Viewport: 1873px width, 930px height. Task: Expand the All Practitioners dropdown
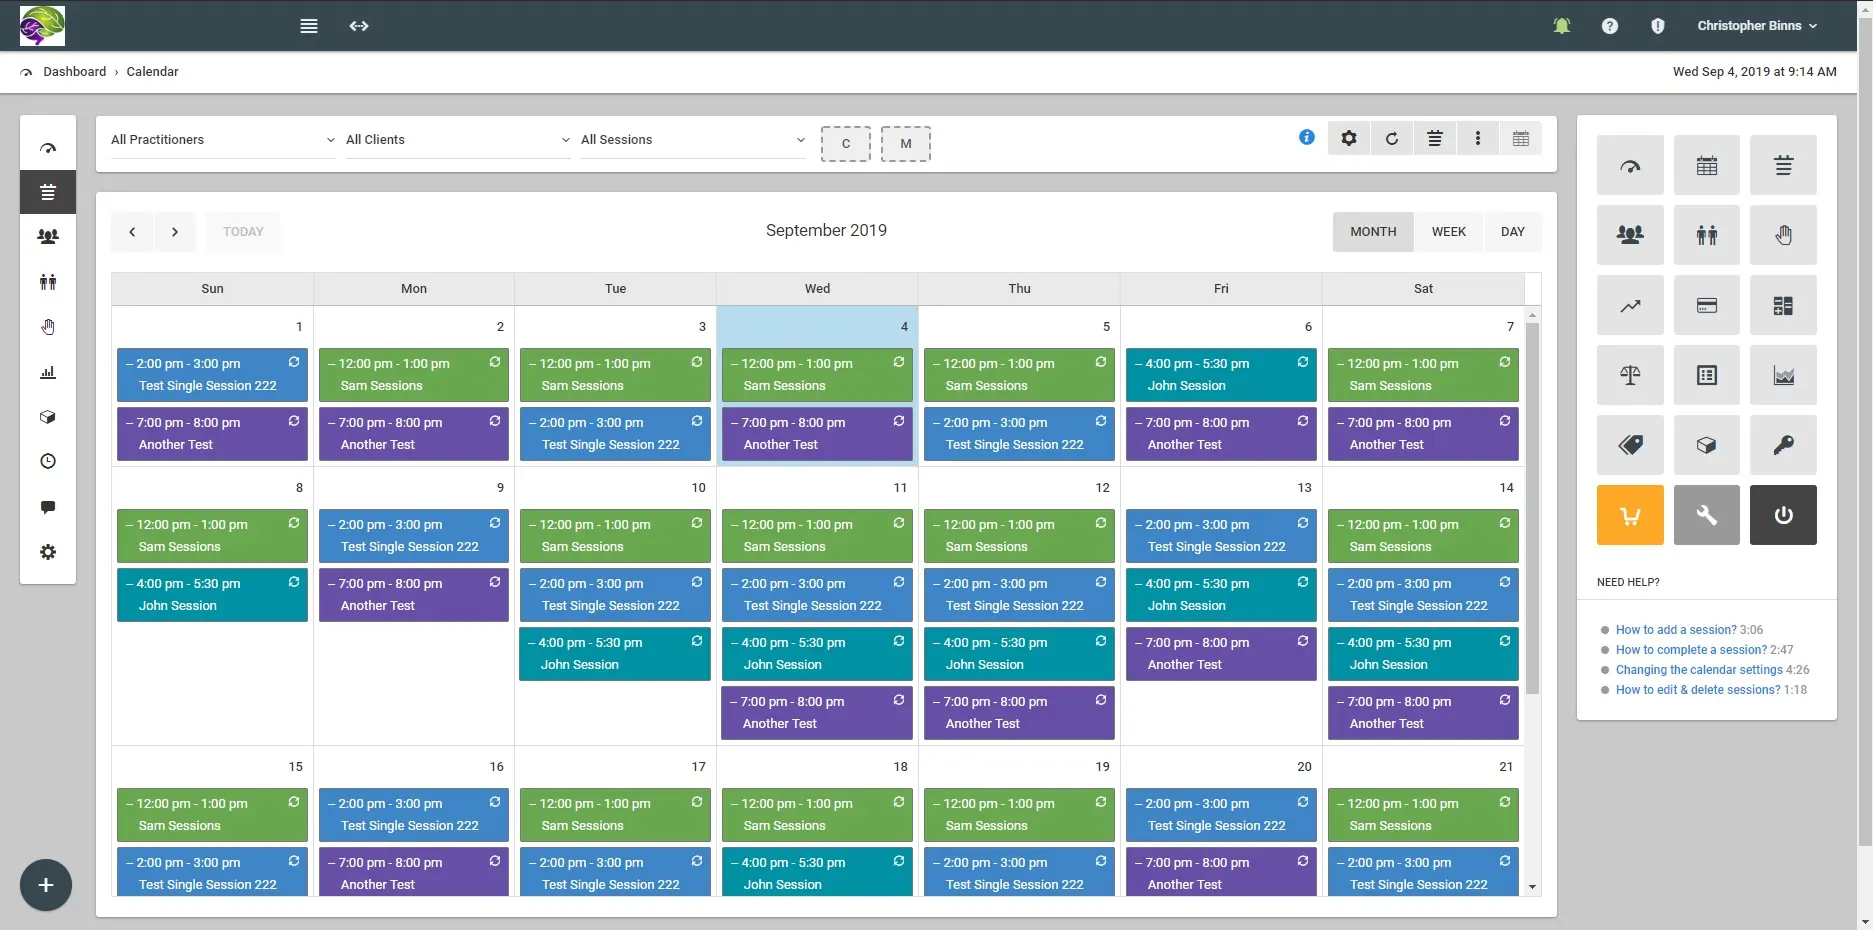point(222,140)
